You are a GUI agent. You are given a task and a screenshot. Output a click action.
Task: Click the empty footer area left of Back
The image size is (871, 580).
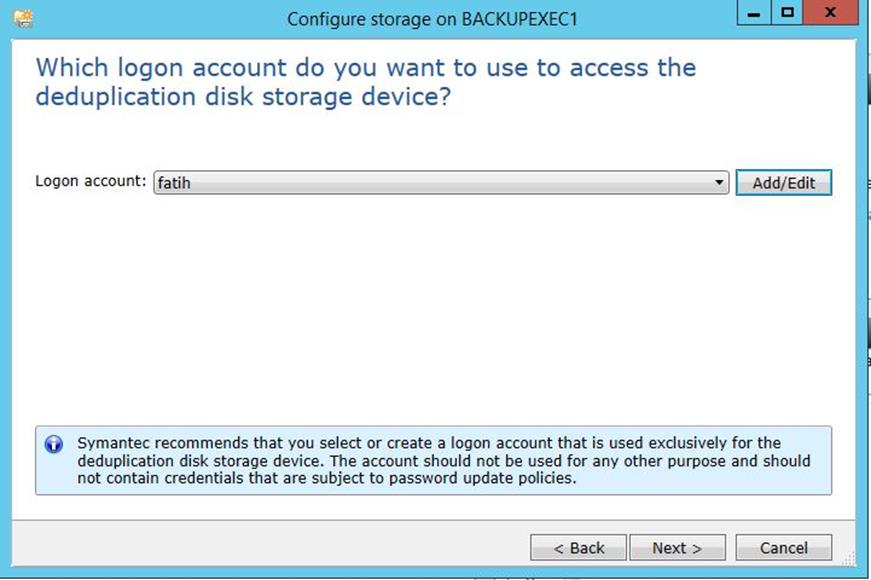click(270, 548)
